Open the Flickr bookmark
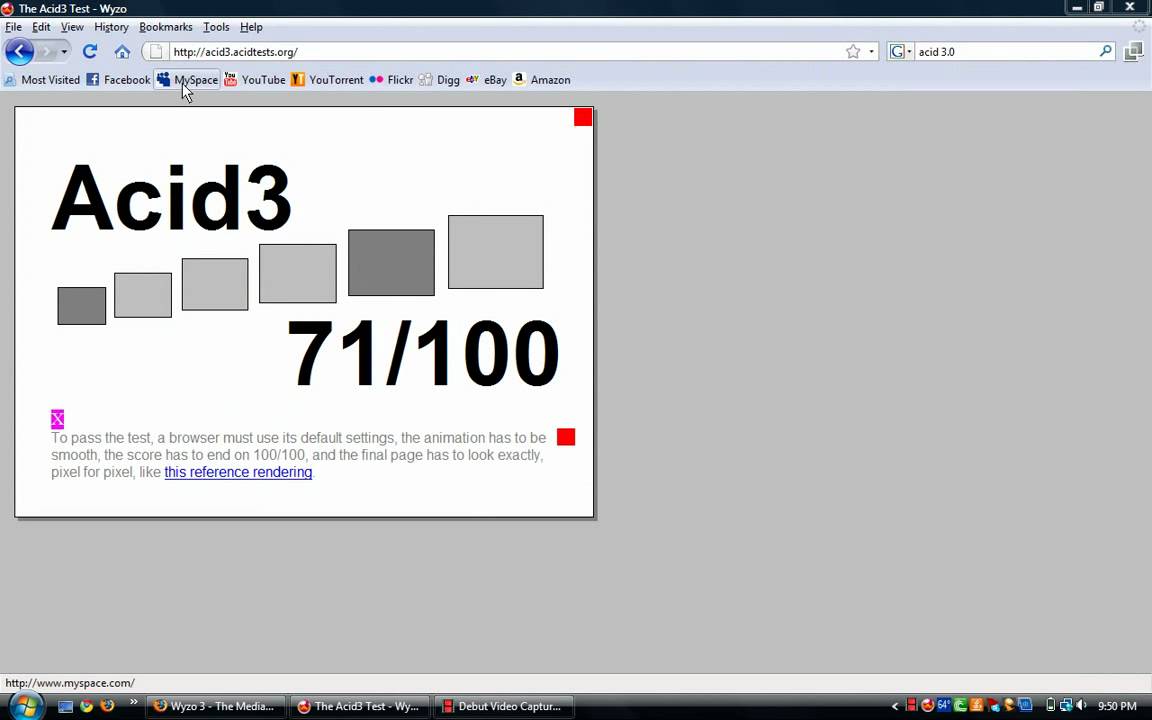The image size is (1152, 720). coord(391,80)
